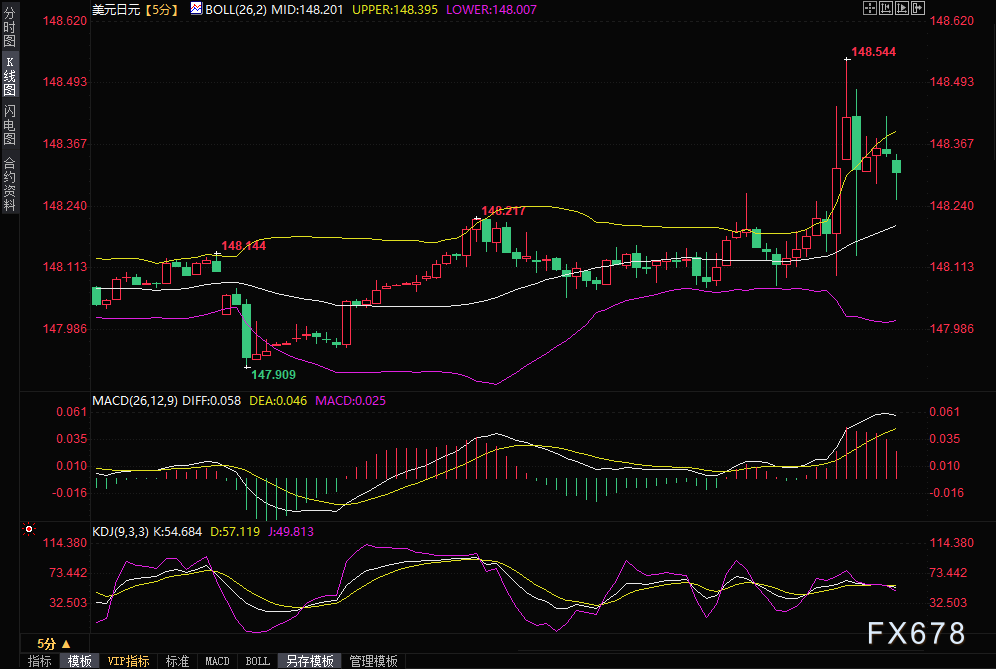
Task: Click the 美元日元 symbol title
Action: pos(116,10)
